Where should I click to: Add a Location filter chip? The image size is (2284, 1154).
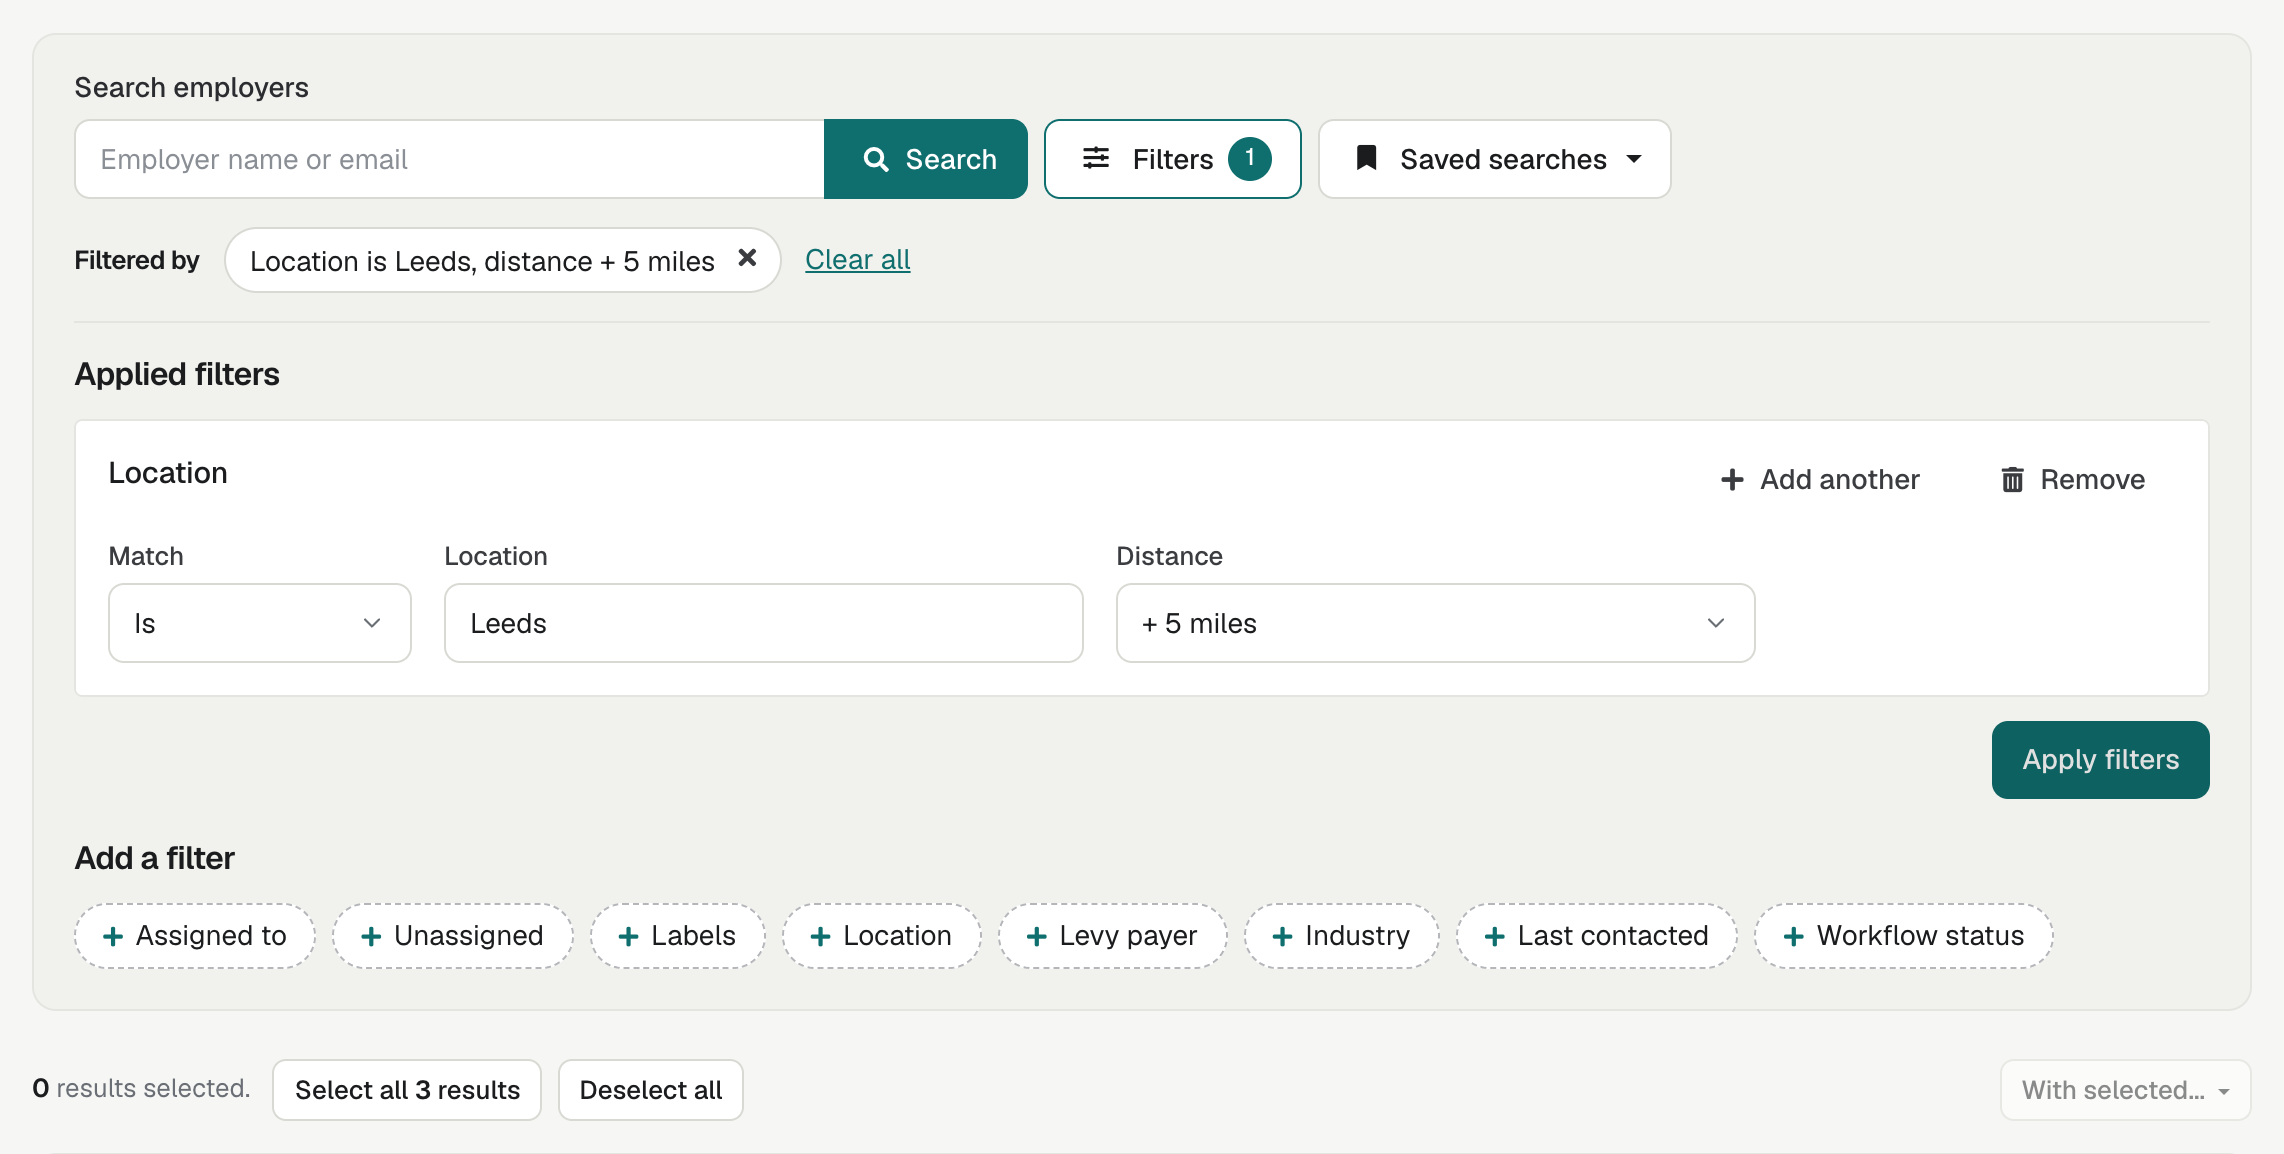point(882,936)
